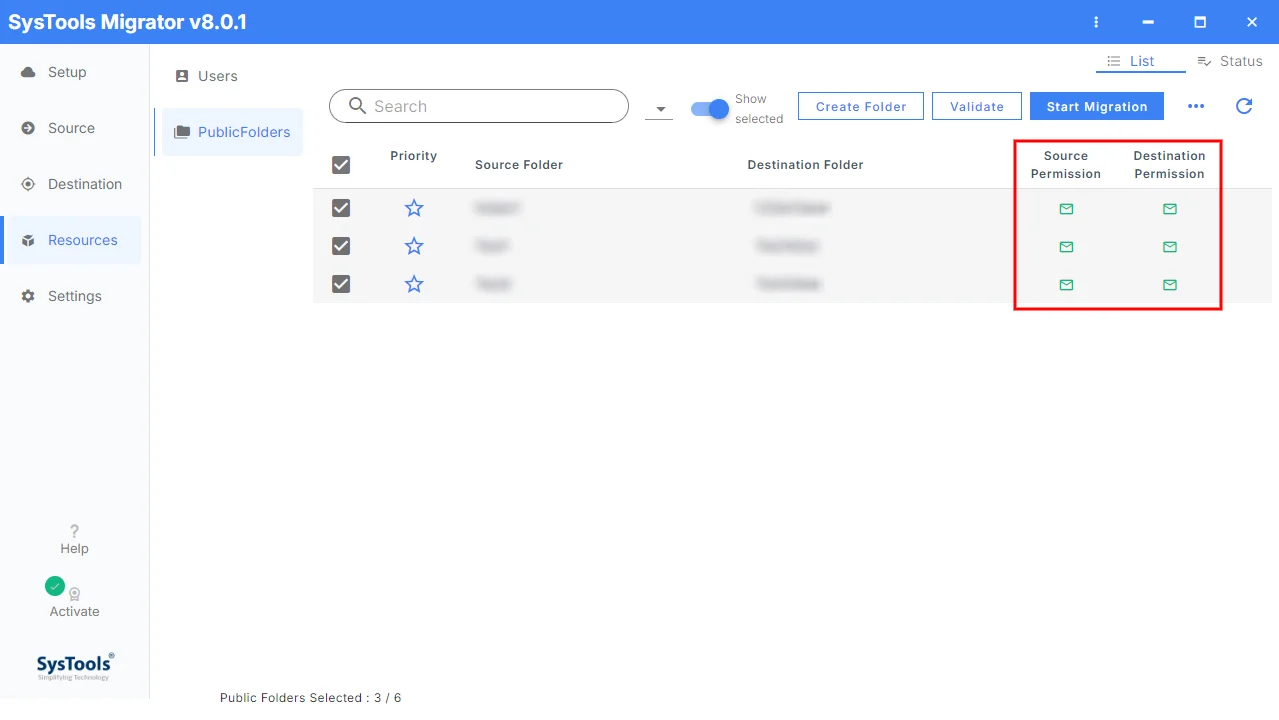Select the PublicFolders tab
1279x720 pixels.
pyautogui.click(x=232, y=132)
